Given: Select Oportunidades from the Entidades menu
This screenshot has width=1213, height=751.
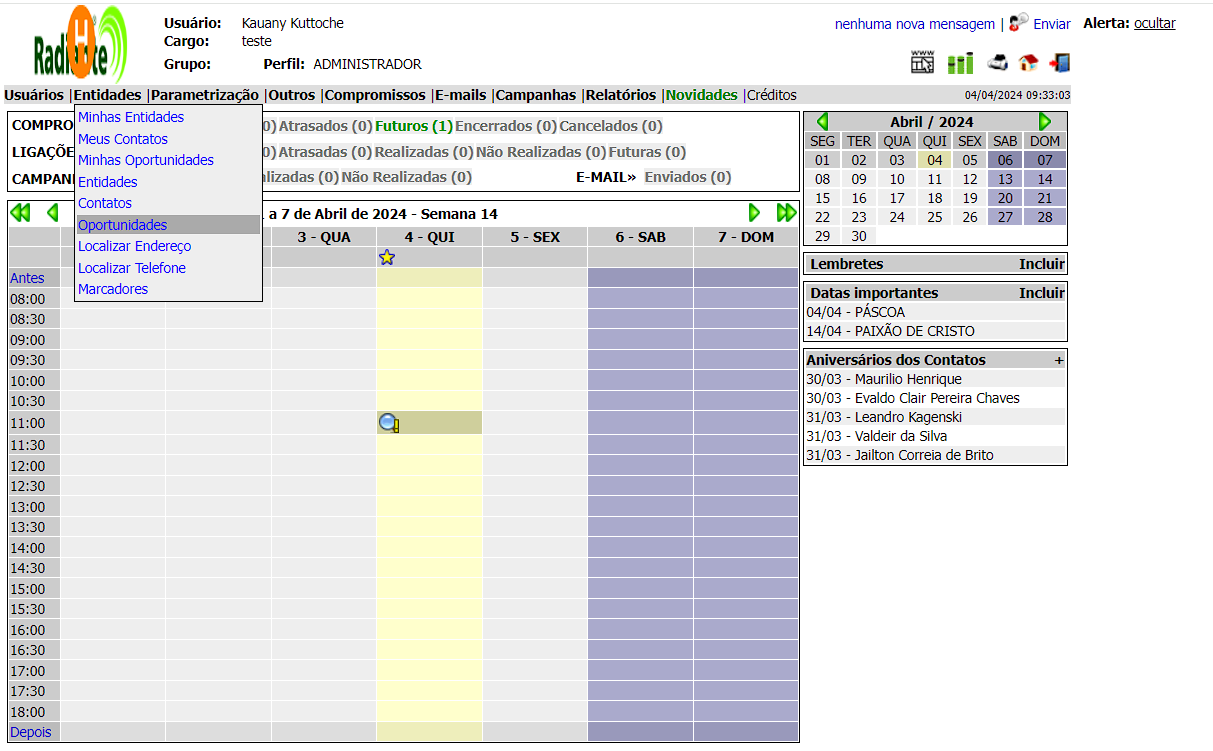Looking at the screenshot, I should click(123, 225).
